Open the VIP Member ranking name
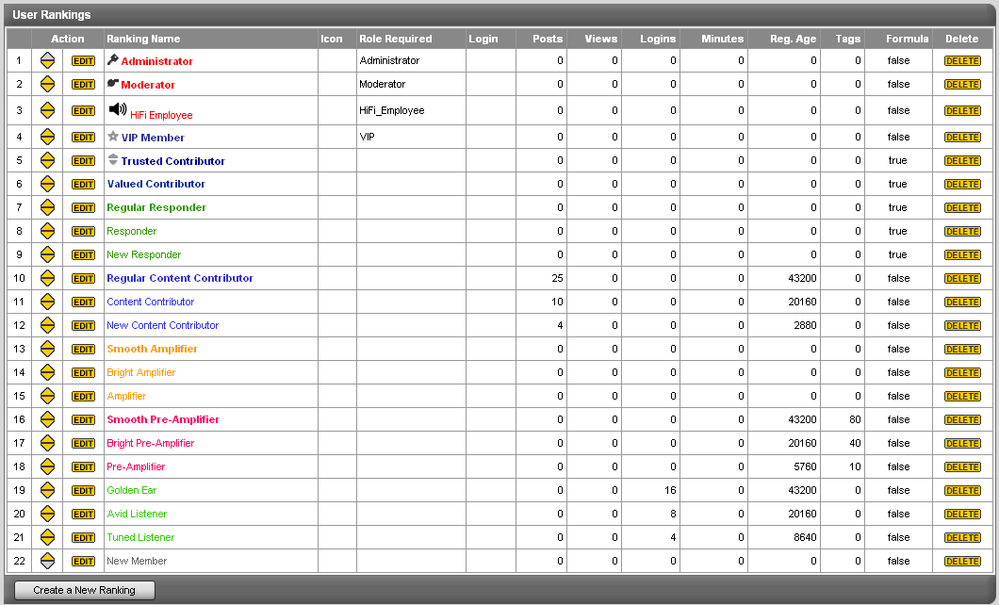Image resolution: width=999 pixels, height=605 pixels. click(x=153, y=138)
